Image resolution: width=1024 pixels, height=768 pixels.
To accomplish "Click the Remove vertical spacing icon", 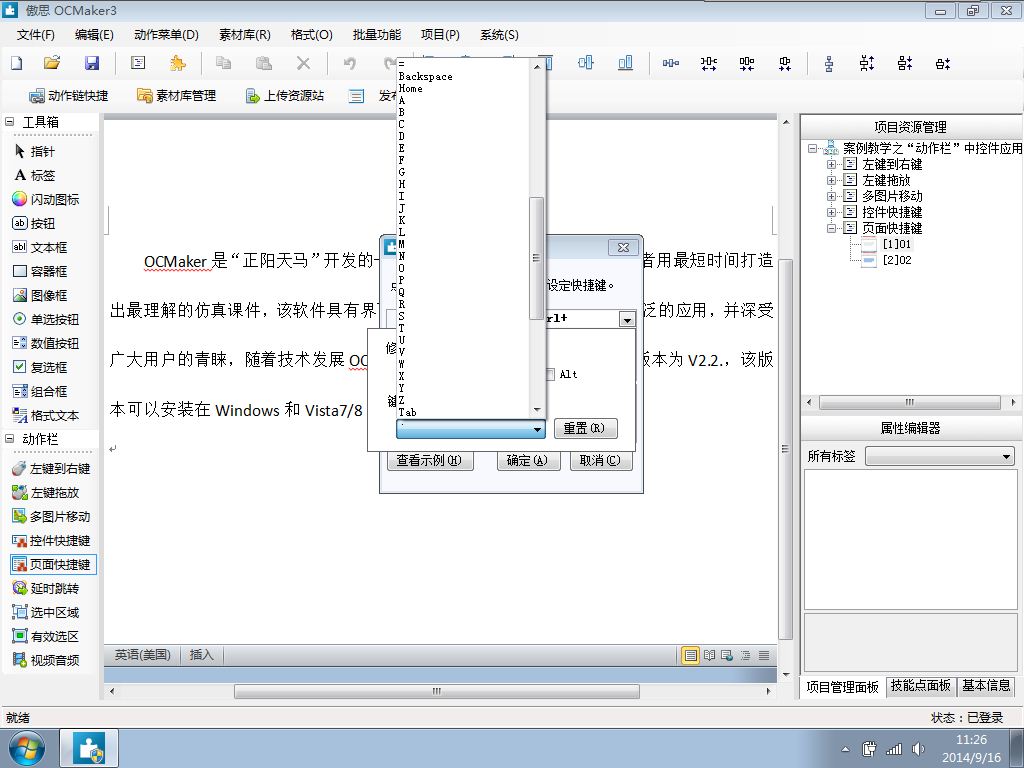I will (x=943, y=63).
